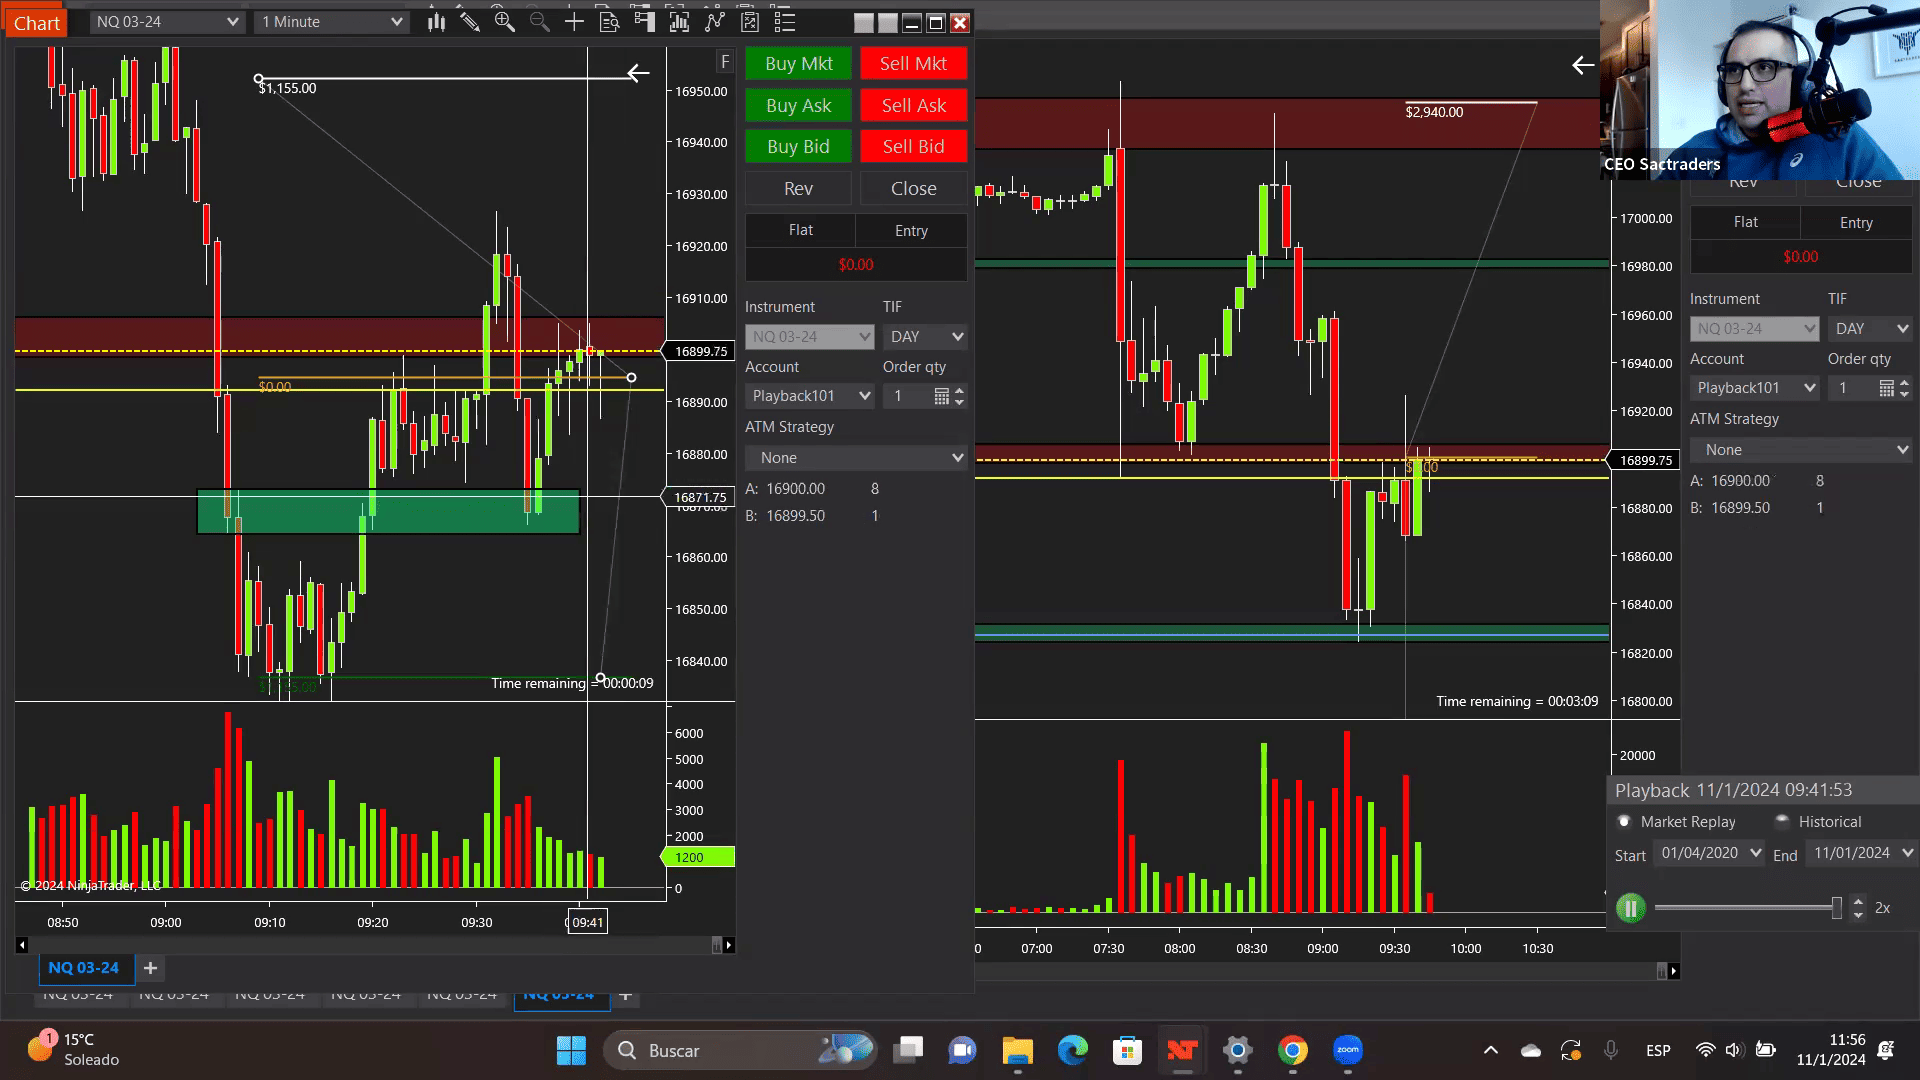Select the Historical radio button
Viewport: 1920px width, 1080px height.
click(x=1782, y=821)
